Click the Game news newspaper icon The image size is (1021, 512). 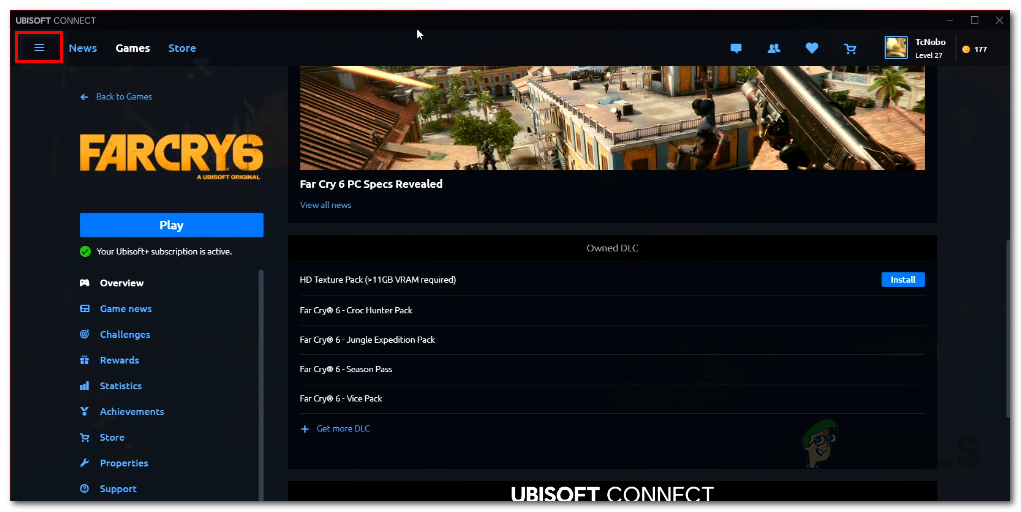pyautogui.click(x=85, y=309)
